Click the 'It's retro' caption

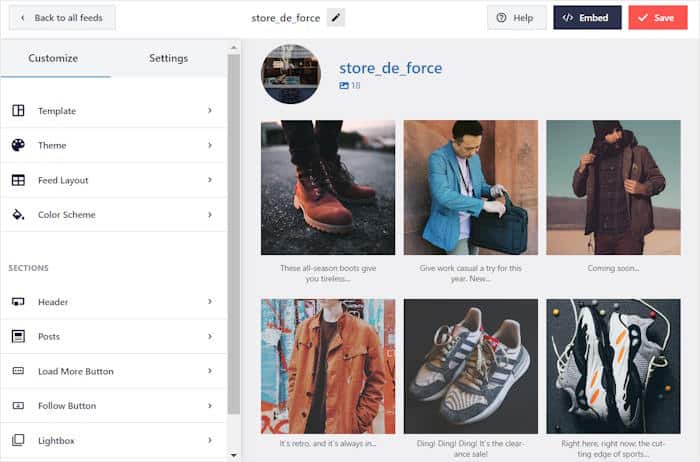[328, 444]
